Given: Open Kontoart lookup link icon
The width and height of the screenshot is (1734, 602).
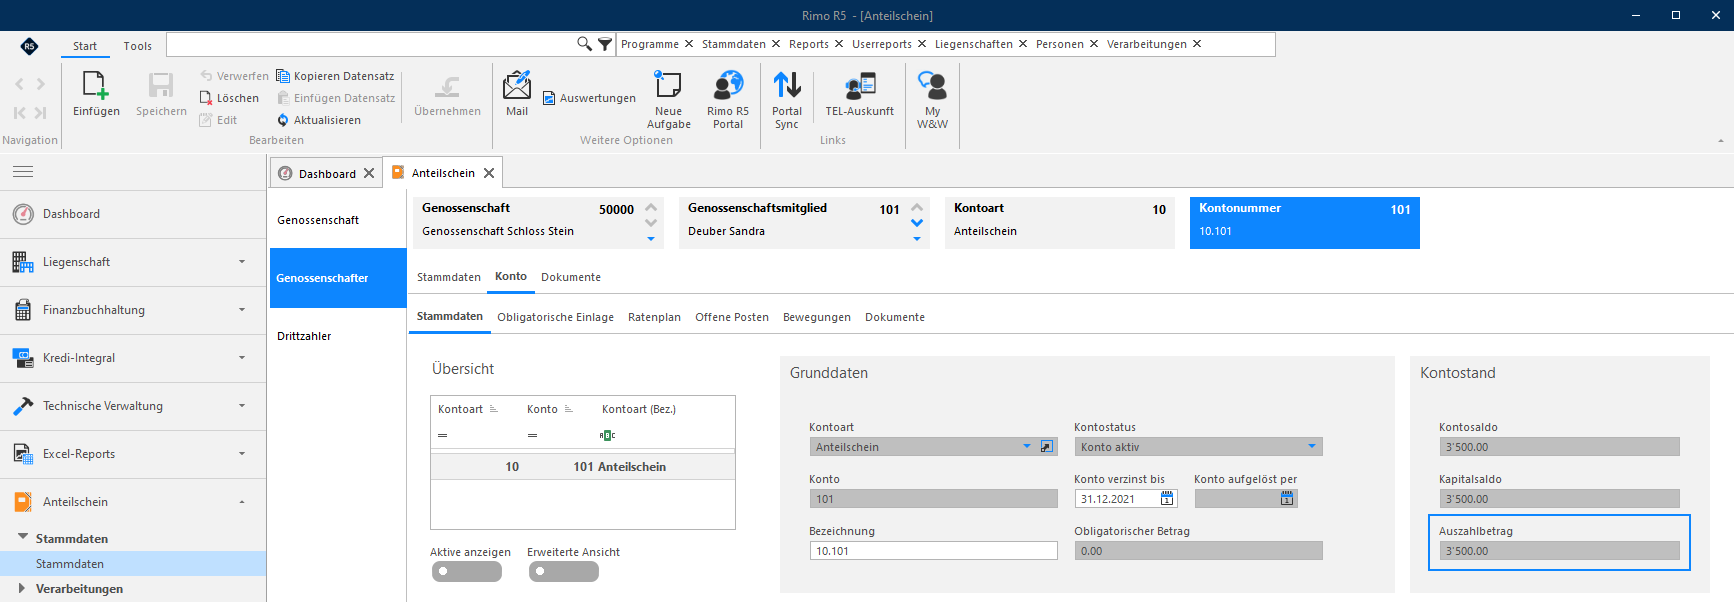Looking at the screenshot, I should click(1046, 447).
